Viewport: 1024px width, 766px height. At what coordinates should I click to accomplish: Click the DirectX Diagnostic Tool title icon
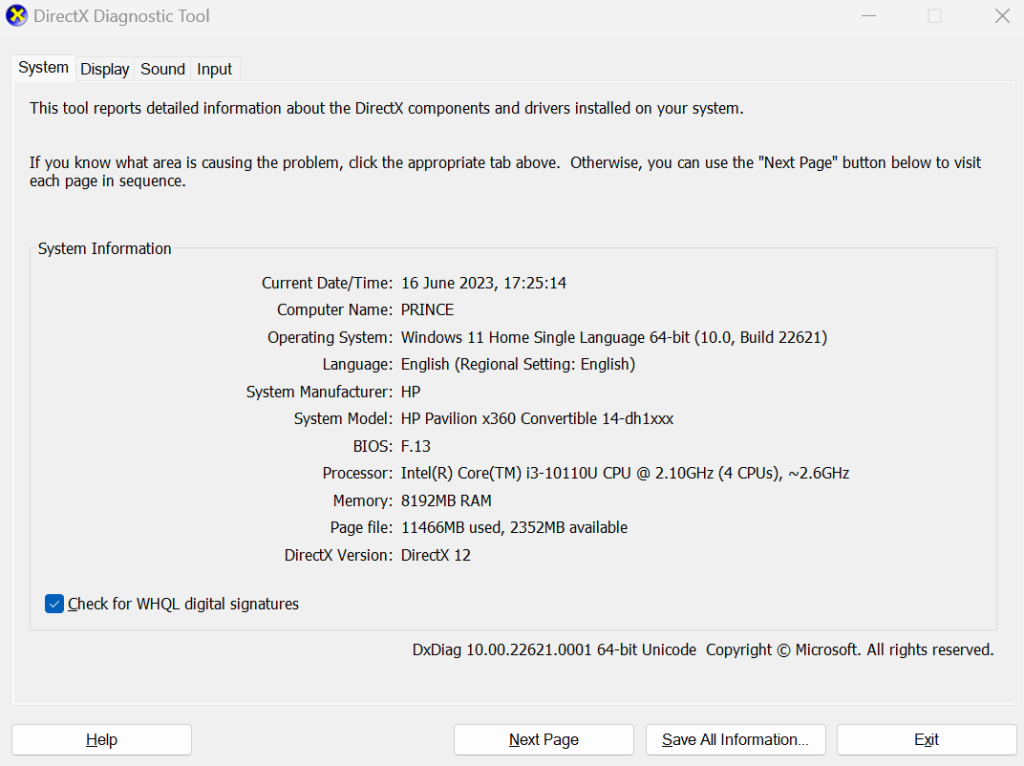(x=17, y=16)
